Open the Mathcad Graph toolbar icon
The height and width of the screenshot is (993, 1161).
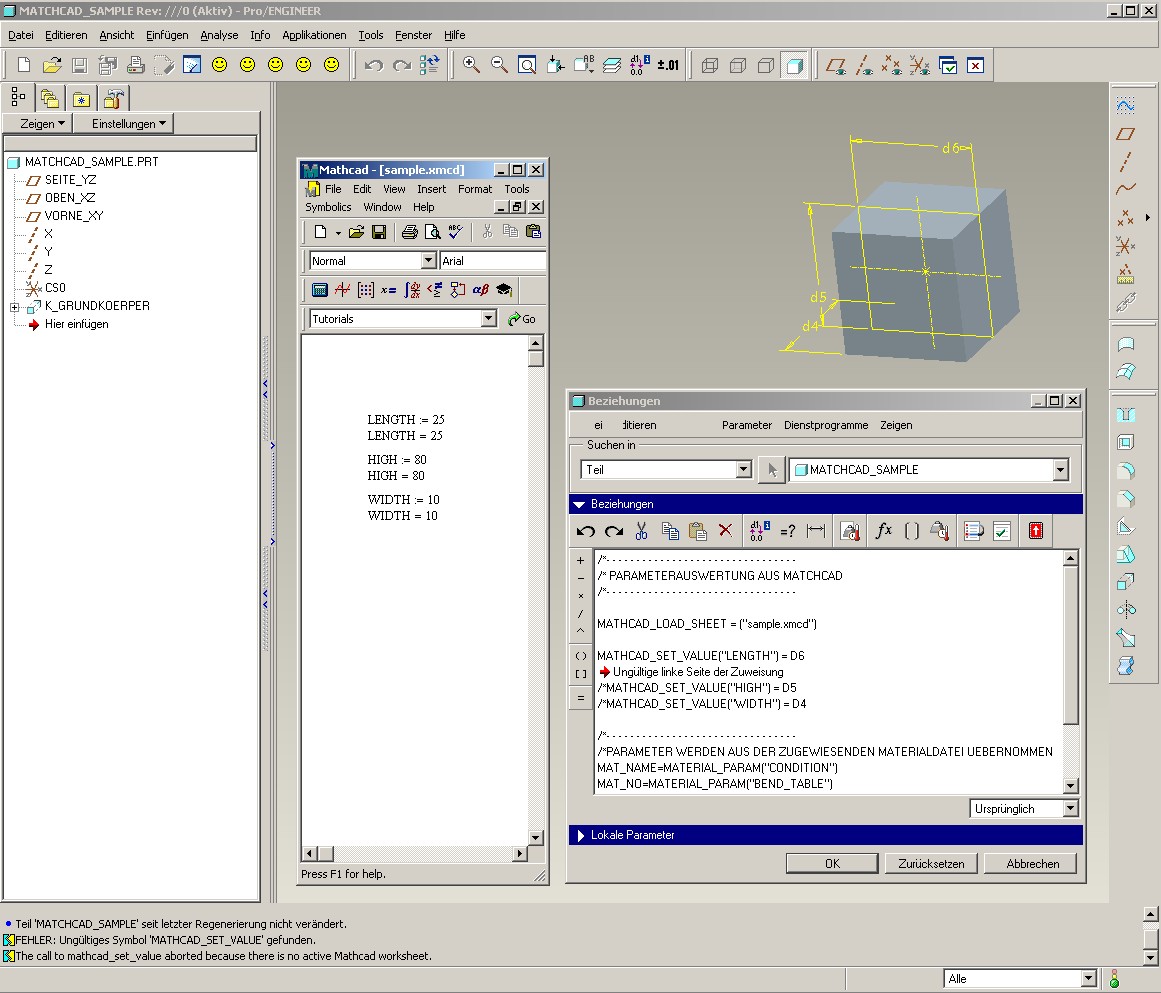342,290
